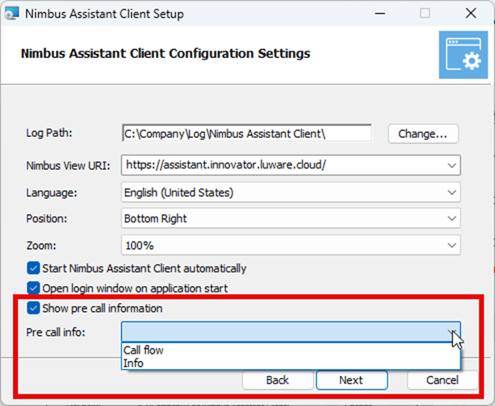Open the Nimbus View URI dropdown
The image size is (495, 406).
tap(452, 165)
